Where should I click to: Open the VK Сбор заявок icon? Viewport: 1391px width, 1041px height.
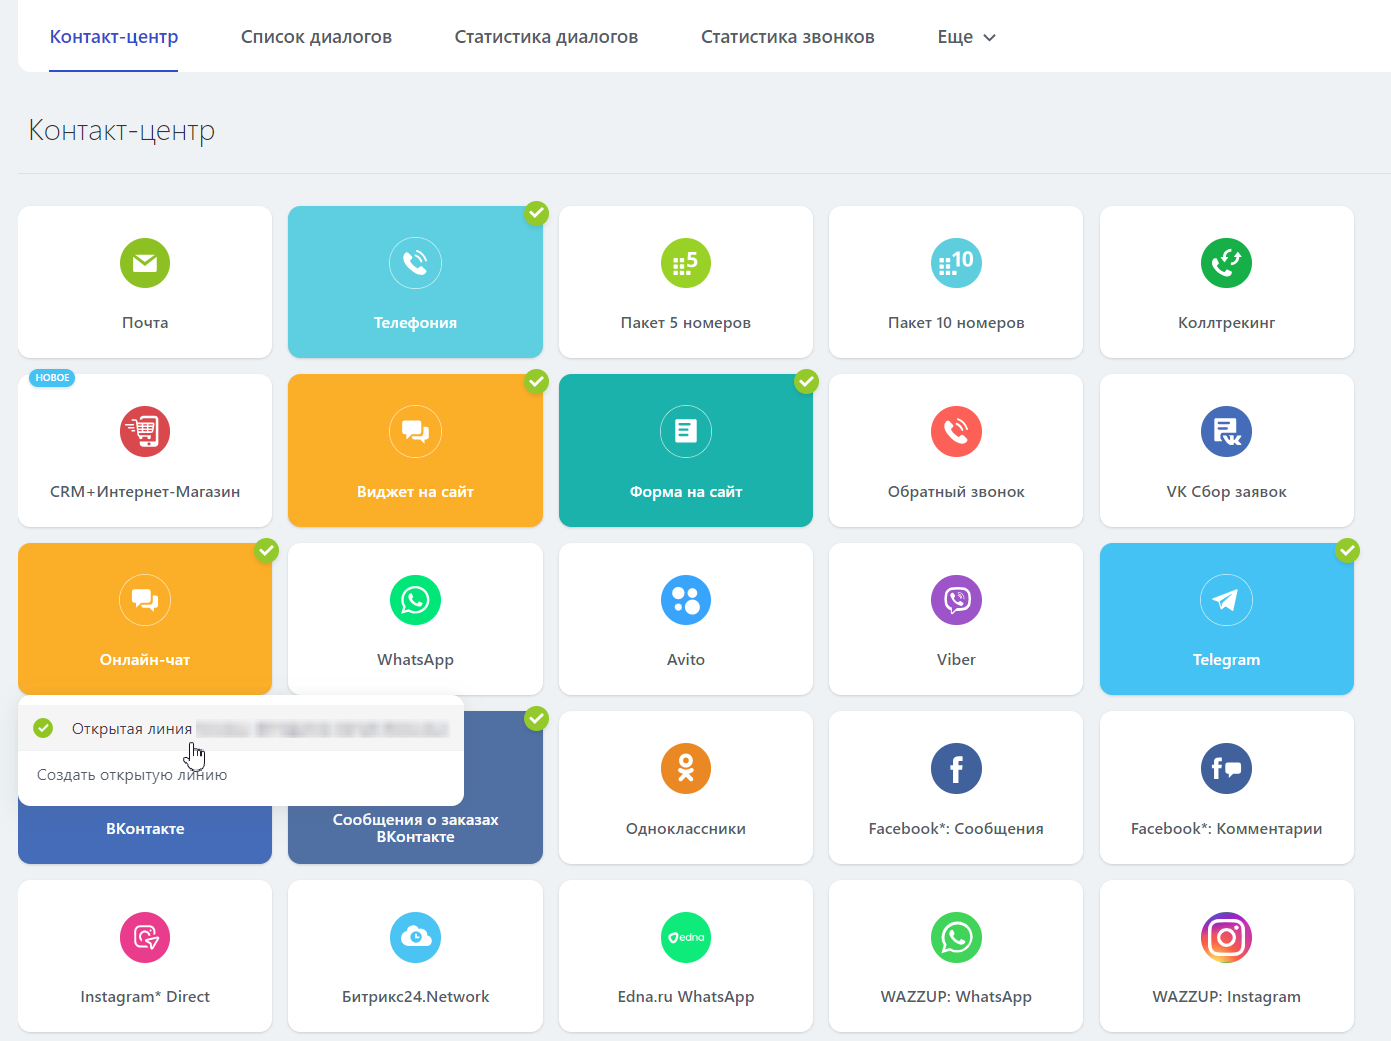pyautogui.click(x=1226, y=432)
